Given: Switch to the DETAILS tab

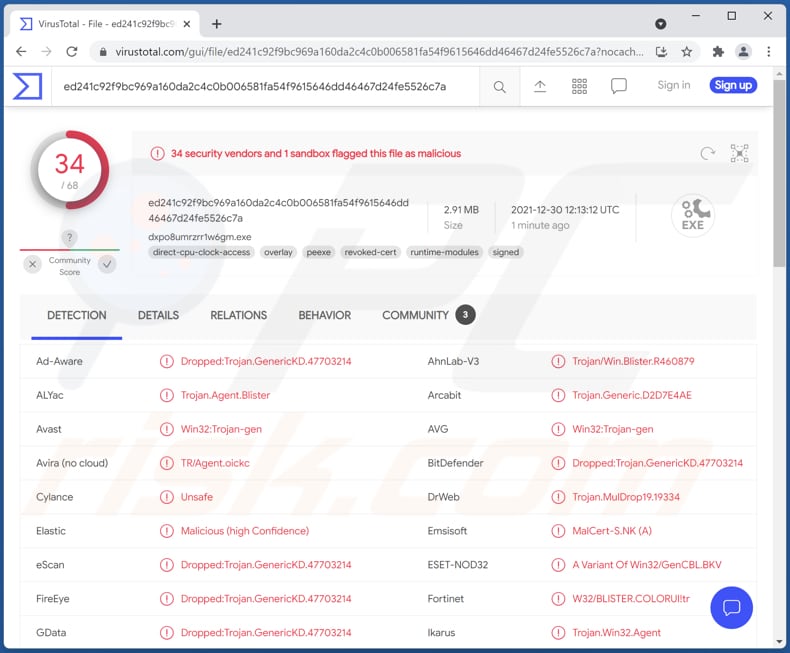Looking at the screenshot, I should point(158,315).
